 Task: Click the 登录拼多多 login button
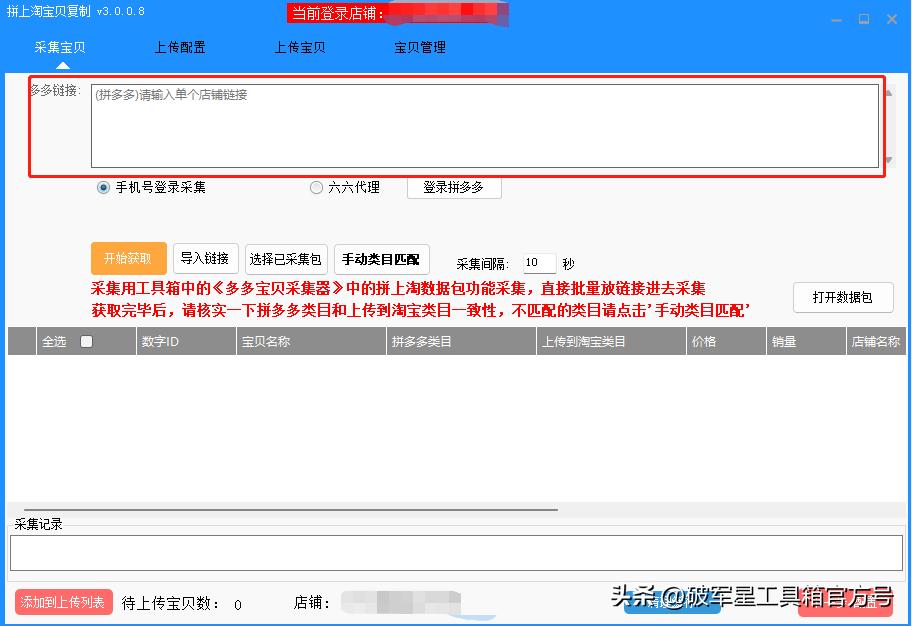click(454, 187)
